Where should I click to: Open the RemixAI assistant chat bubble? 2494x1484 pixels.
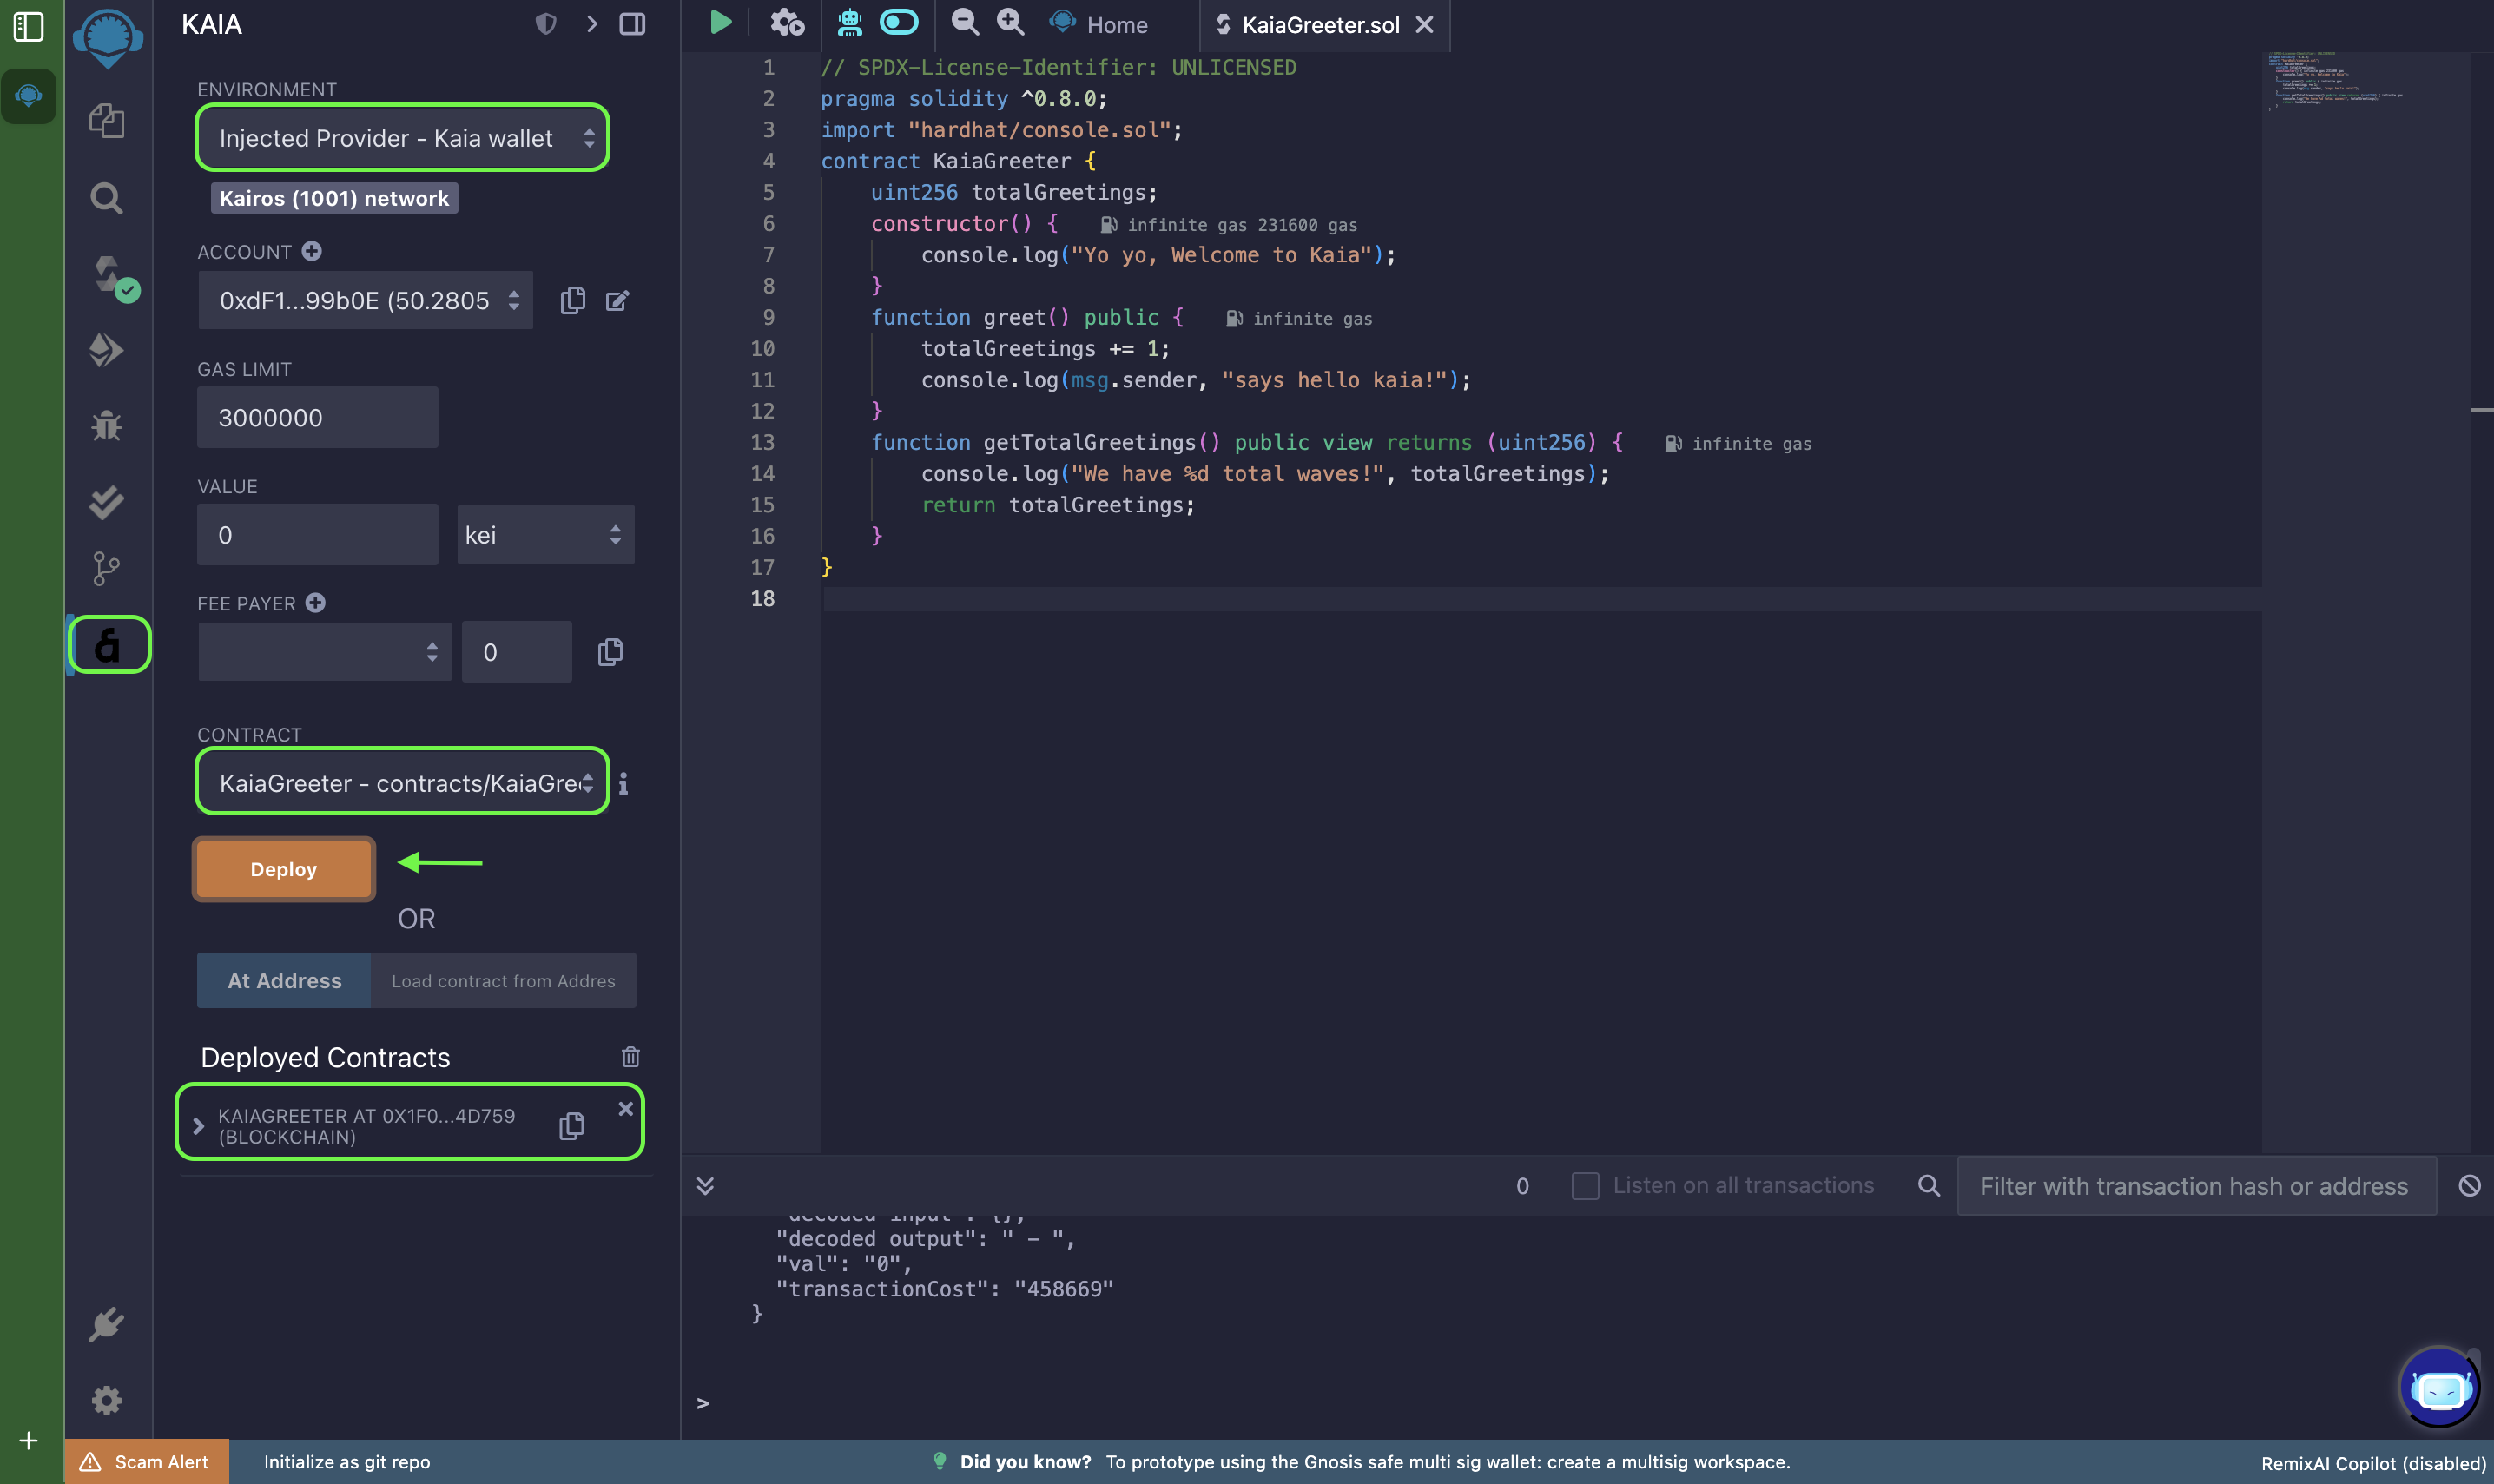[x=2439, y=1388]
